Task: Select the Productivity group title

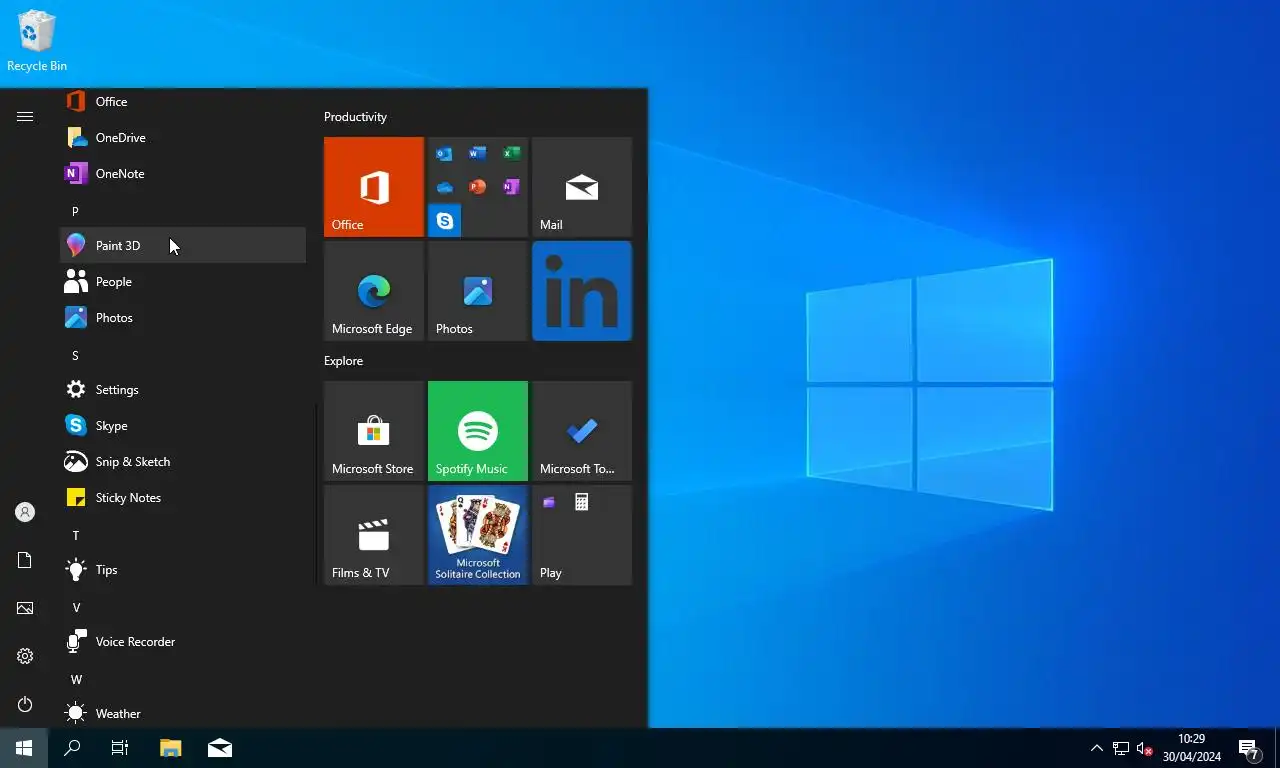Action: coord(355,117)
